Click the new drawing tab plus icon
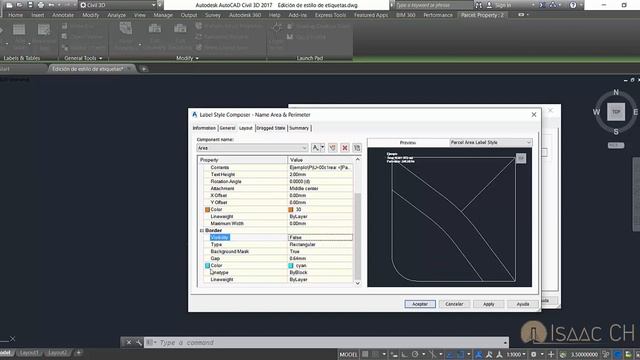 [x=144, y=69]
